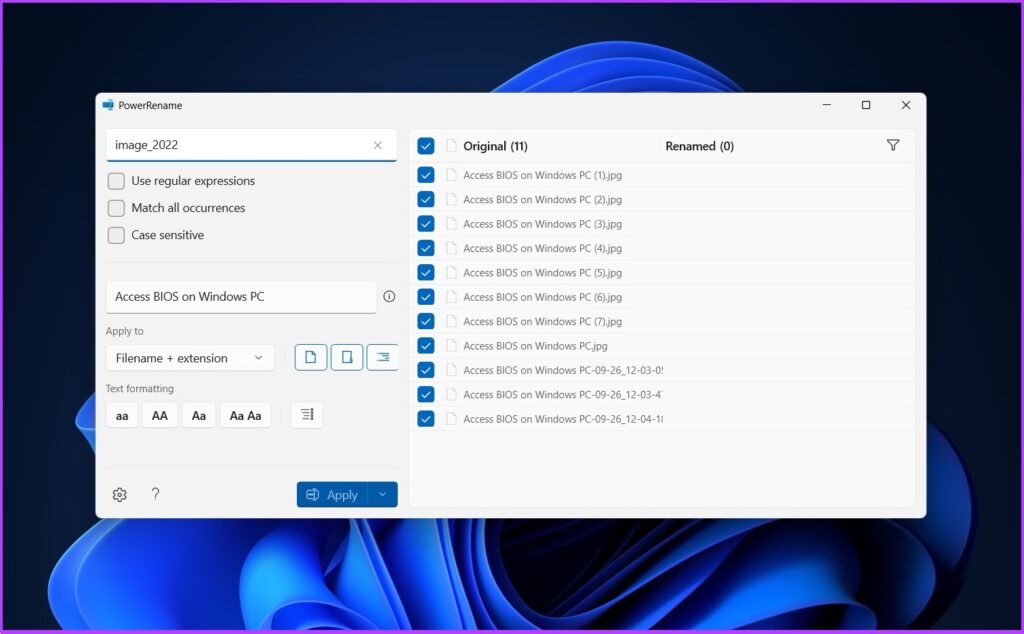The image size is (1024, 634).
Task: Enable the enumerate items option icon
Action: pos(383,357)
